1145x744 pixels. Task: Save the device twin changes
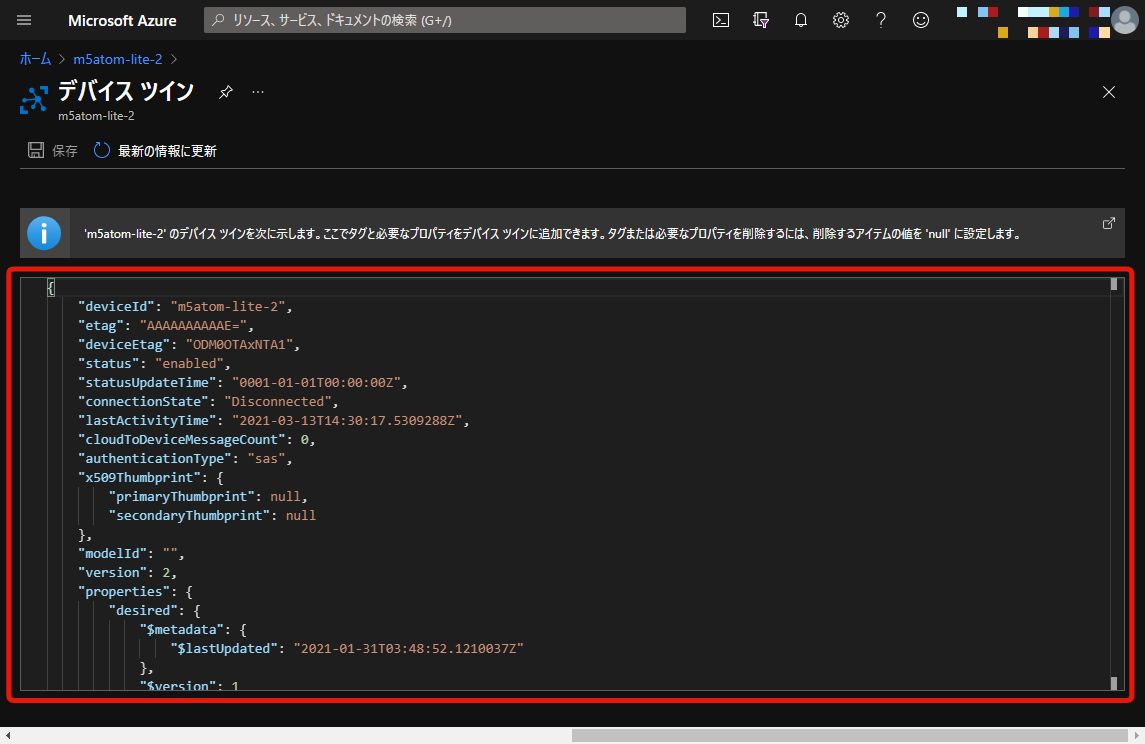[x=53, y=150]
